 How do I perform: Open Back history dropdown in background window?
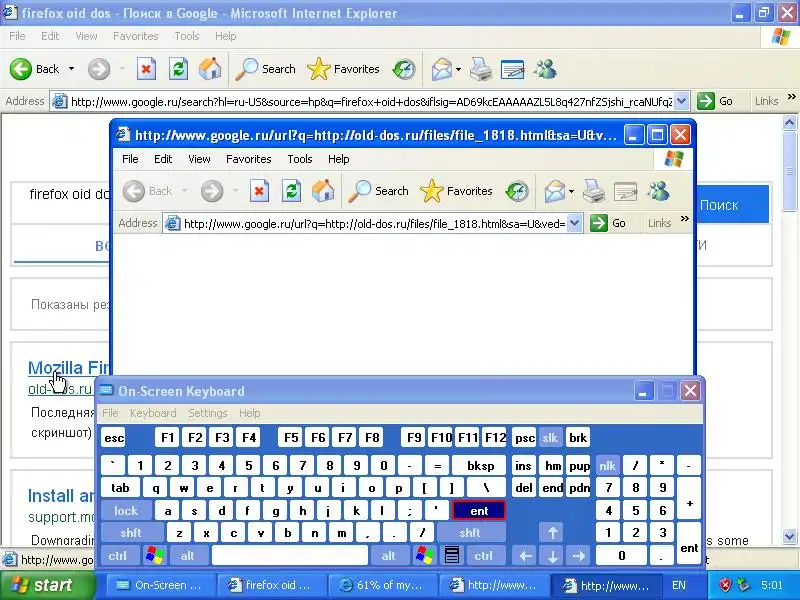[x=71, y=69]
